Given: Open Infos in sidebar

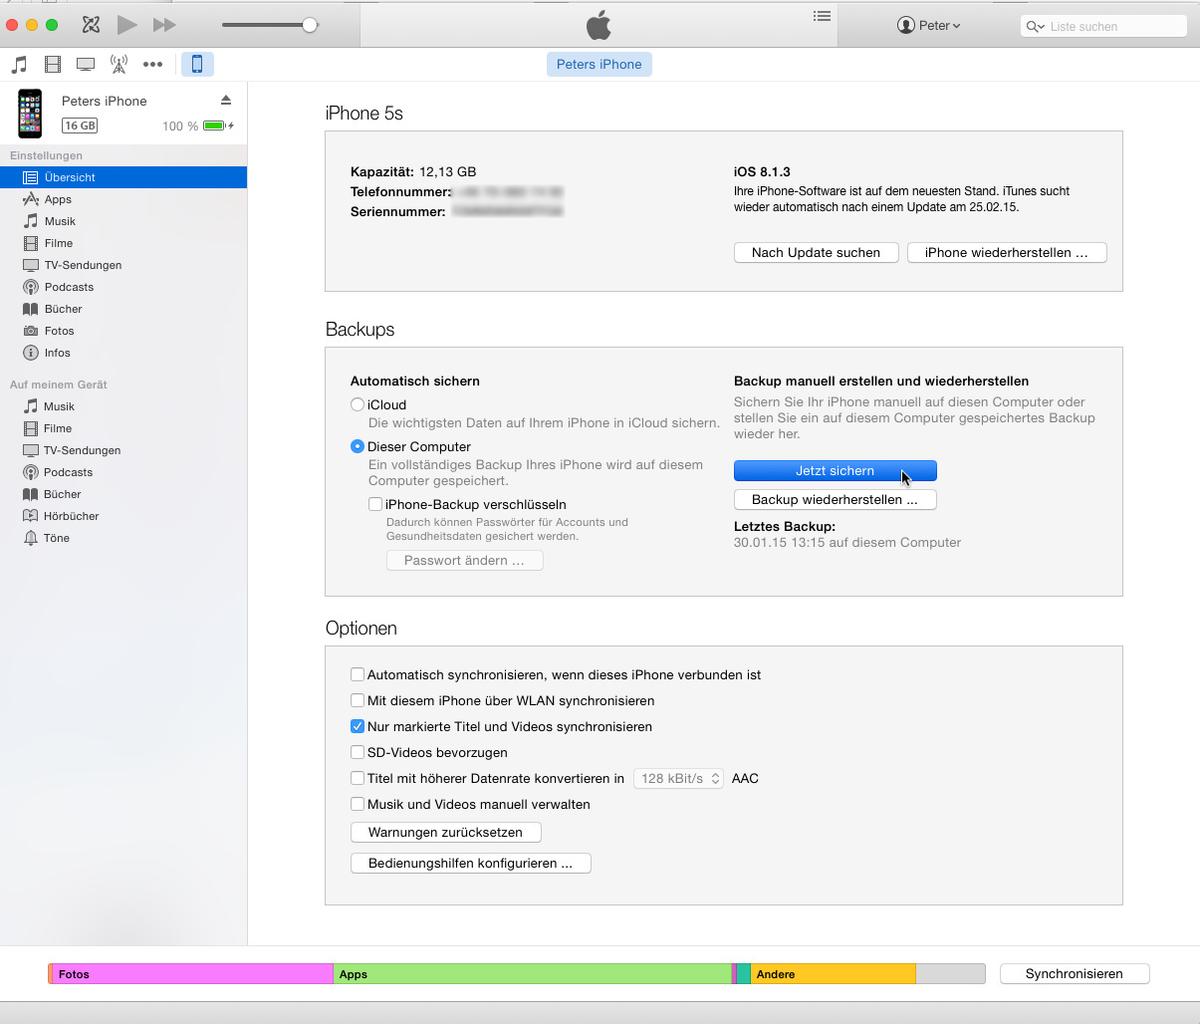Looking at the screenshot, I should 123,353.
